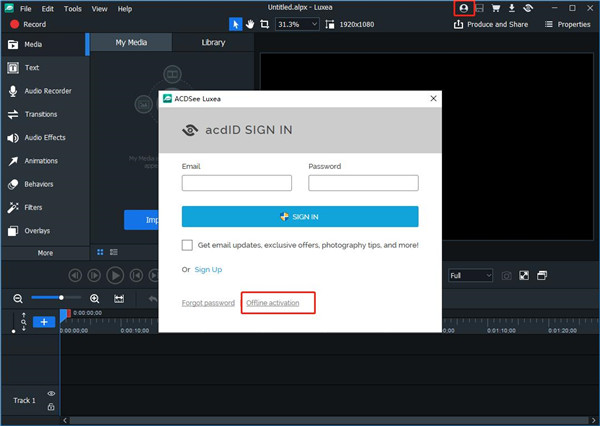Click the layout panel icon beside profile
This screenshot has width=600, height=426.
click(x=479, y=8)
